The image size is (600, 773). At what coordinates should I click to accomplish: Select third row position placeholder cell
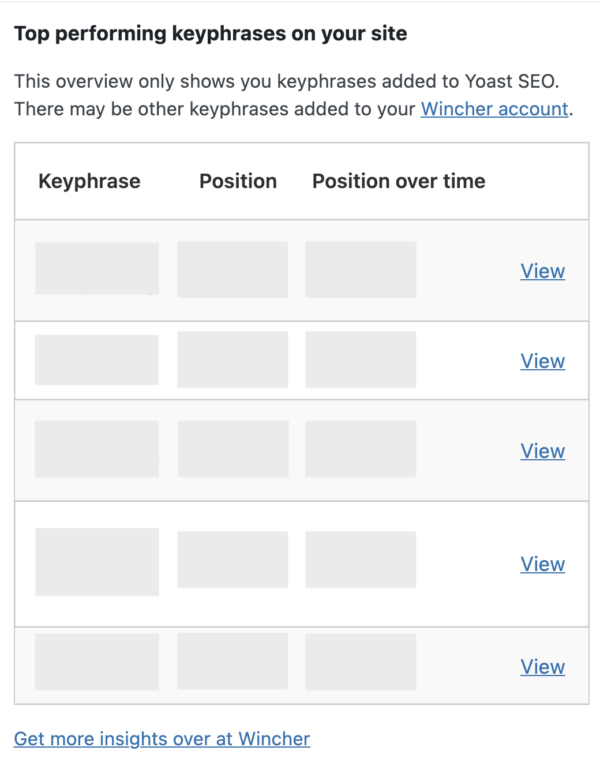tap(232, 449)
